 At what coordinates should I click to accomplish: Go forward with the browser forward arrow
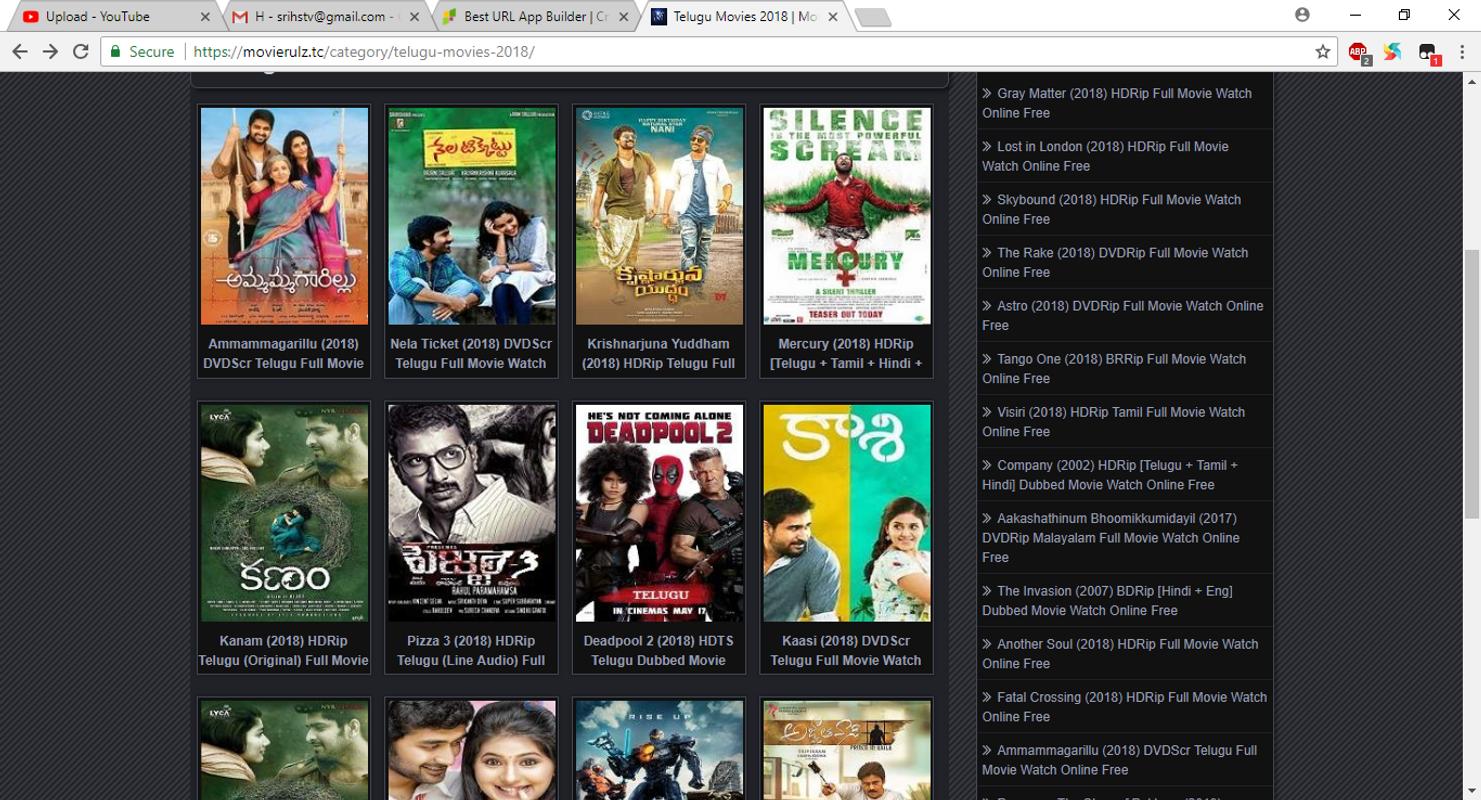(50, 52)
